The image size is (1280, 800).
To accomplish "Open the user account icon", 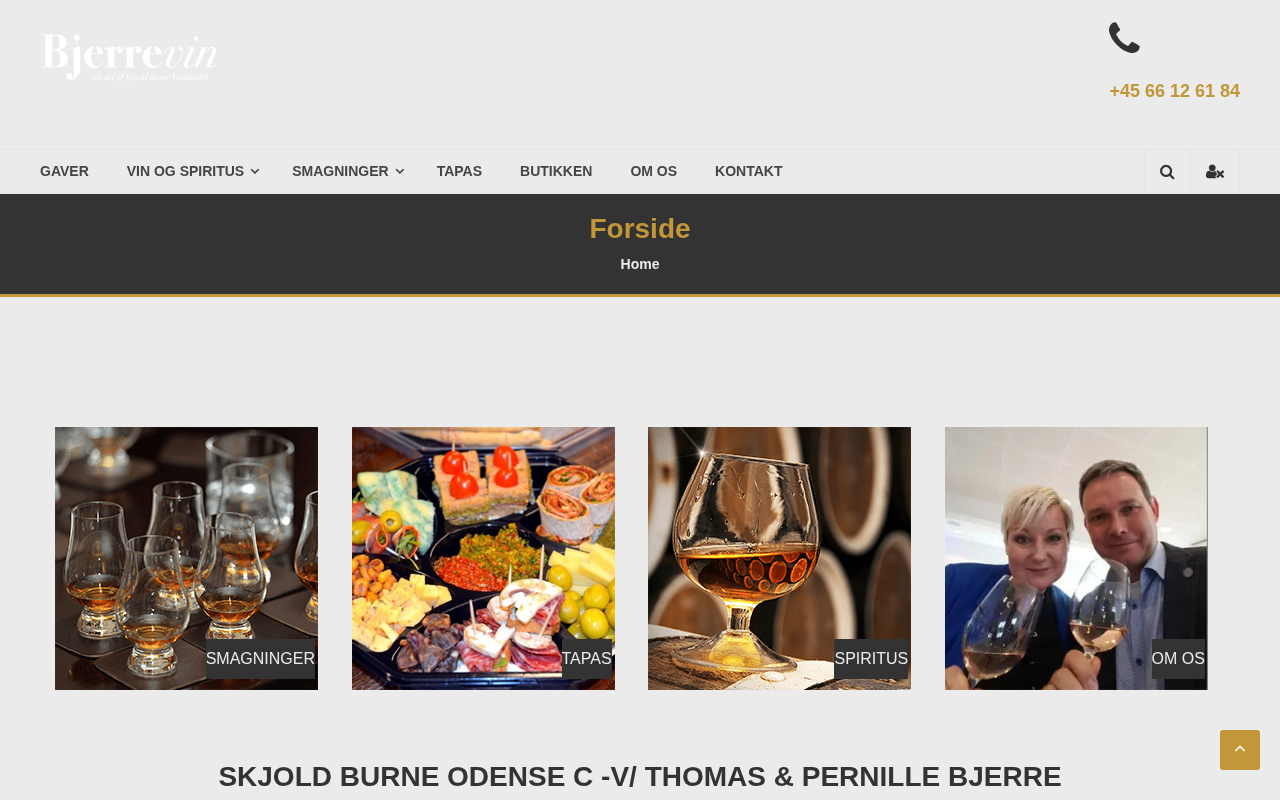I will (1215, 172).
